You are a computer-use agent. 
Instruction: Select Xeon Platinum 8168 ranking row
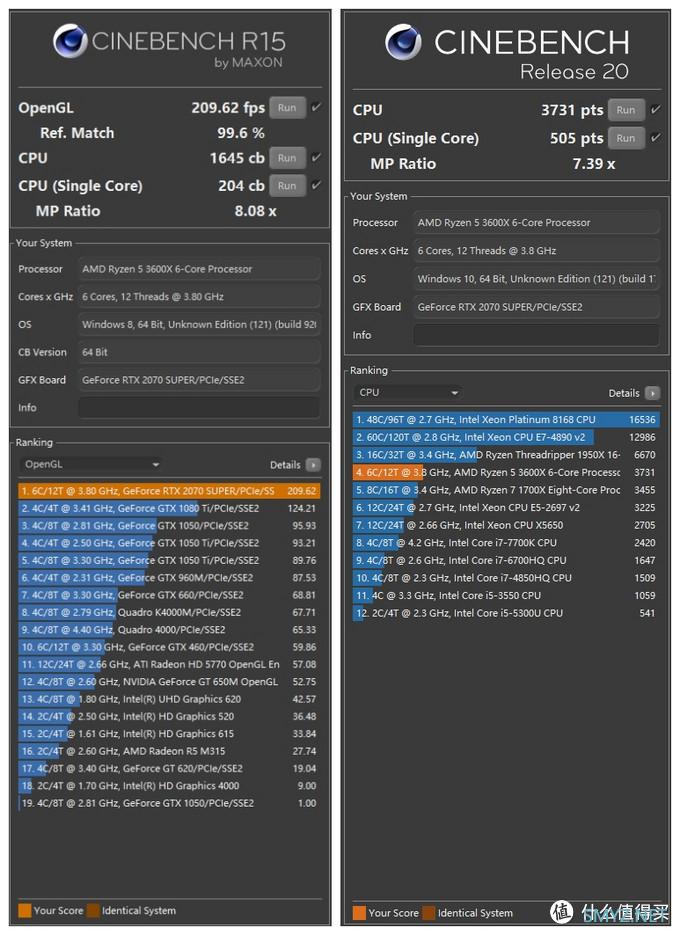506,420
